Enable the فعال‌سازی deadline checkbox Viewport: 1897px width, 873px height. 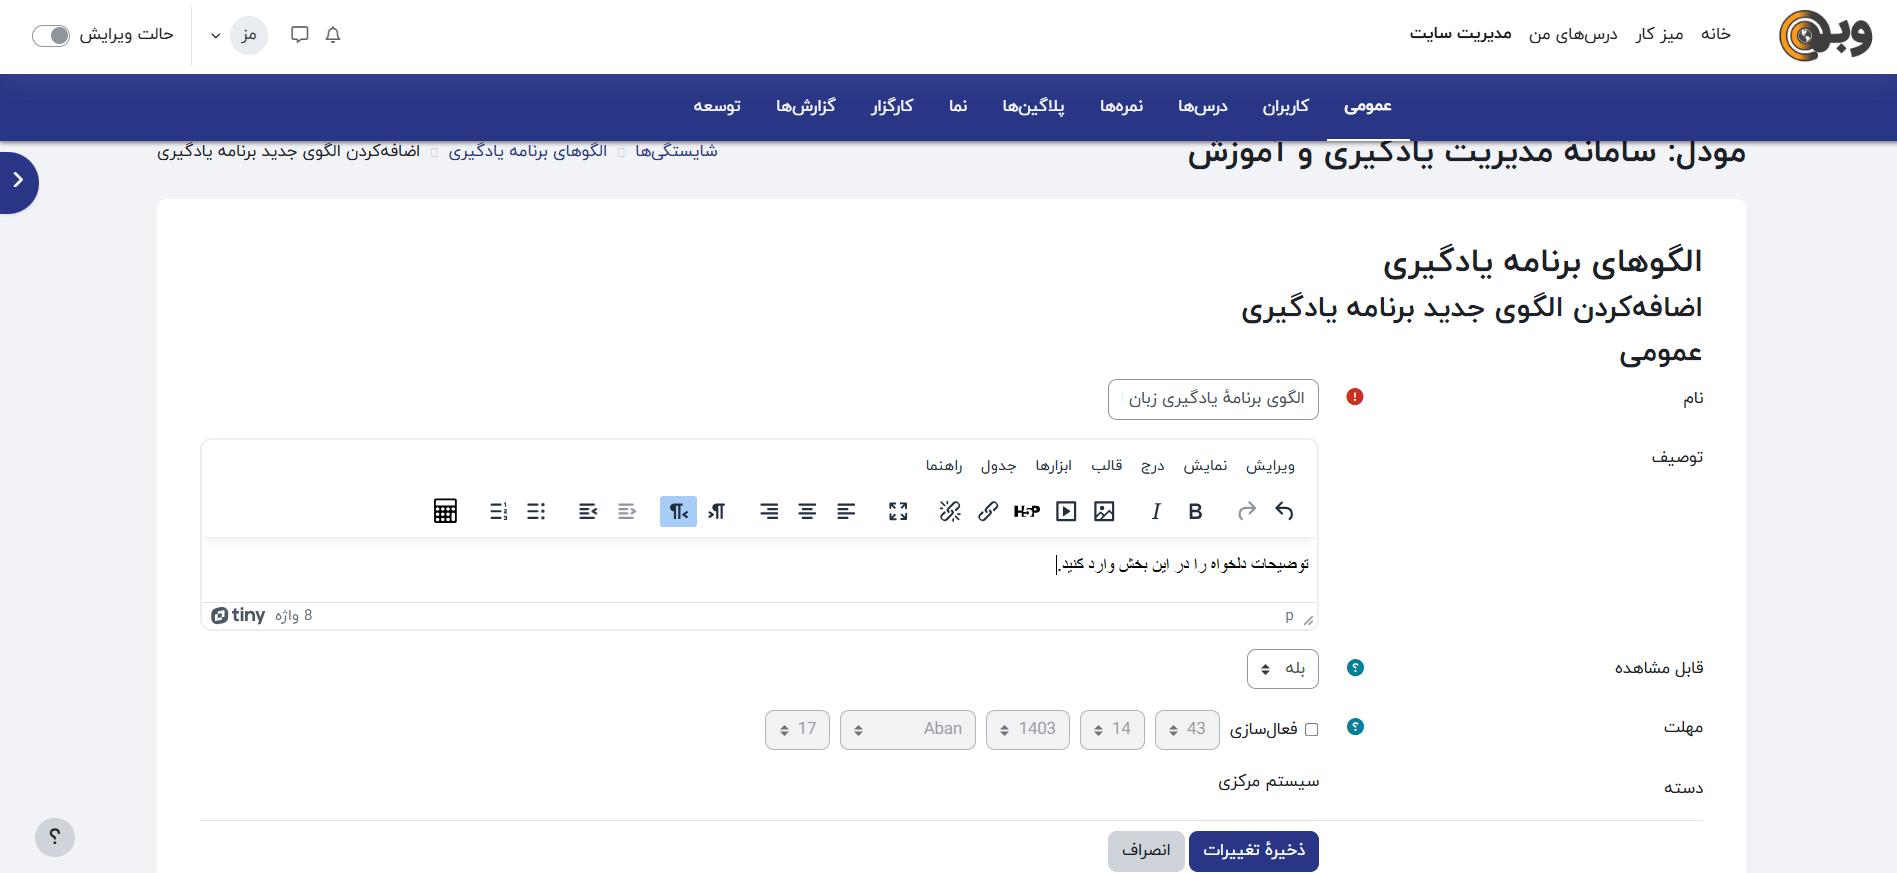pyautogui.click(x=1312, y=730)
